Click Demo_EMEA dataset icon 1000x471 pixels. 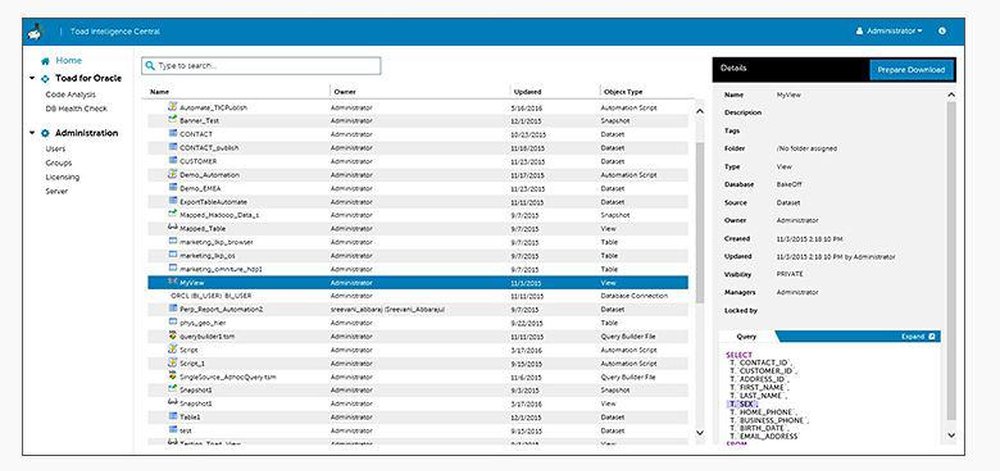point(172,187)
